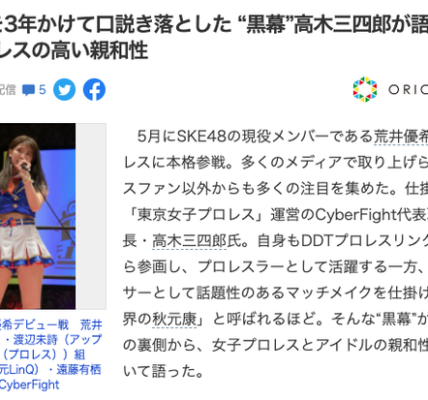Click the first paragraph mentioning SKE48
The width and height of the screenshot is (428, 400).
(x=276, y=254)
